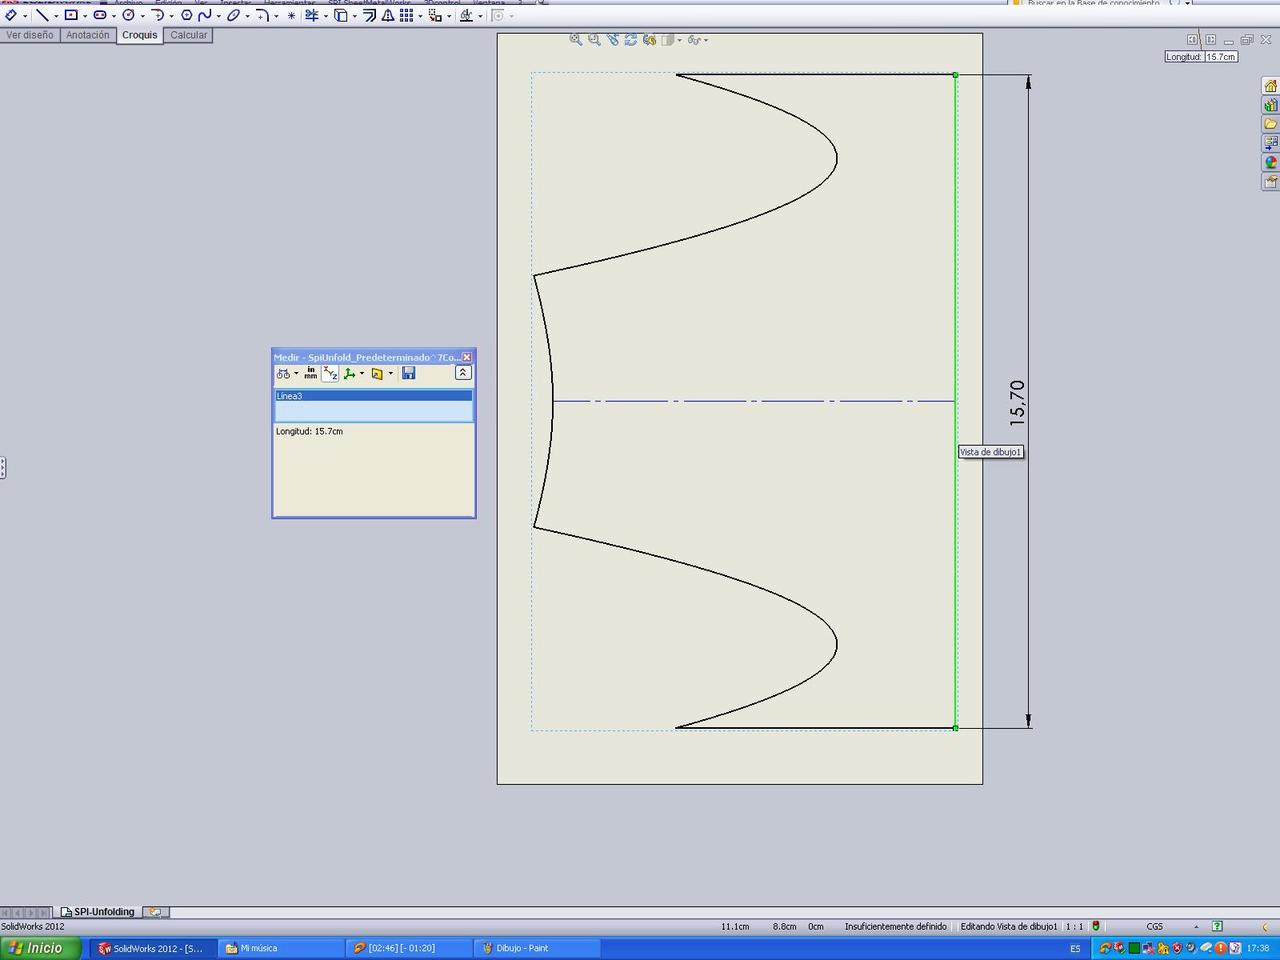Open dropdown next to Arc tool
Image resolution: width=1280 pixels, height=960 pixels.
click(x=172, y=16)
